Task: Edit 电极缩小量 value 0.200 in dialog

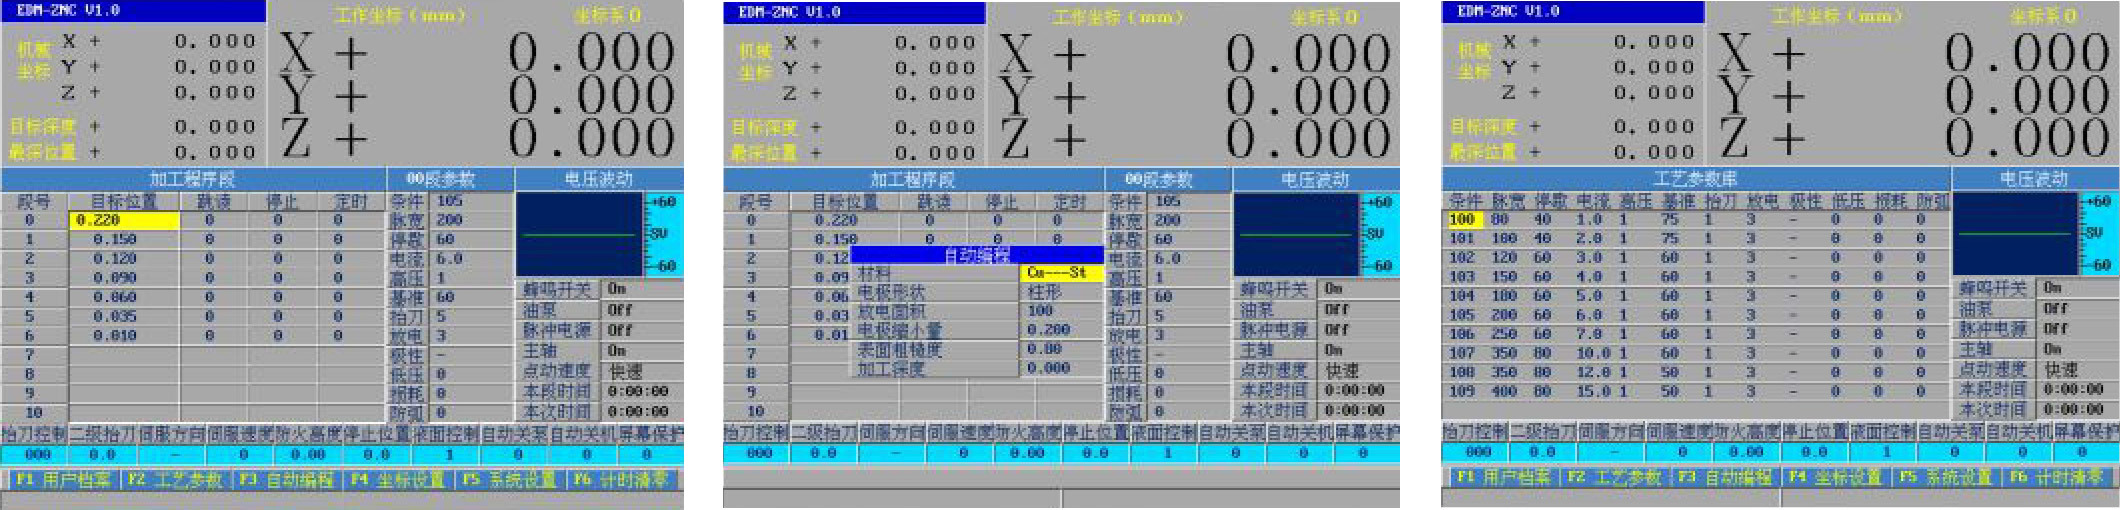Action: click(1061, 330)
